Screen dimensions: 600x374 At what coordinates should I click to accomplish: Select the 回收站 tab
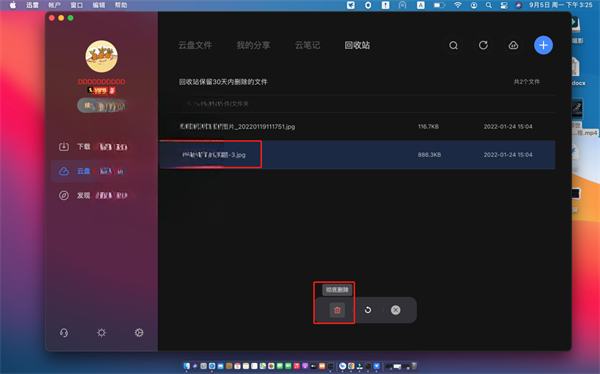point(357,45)
